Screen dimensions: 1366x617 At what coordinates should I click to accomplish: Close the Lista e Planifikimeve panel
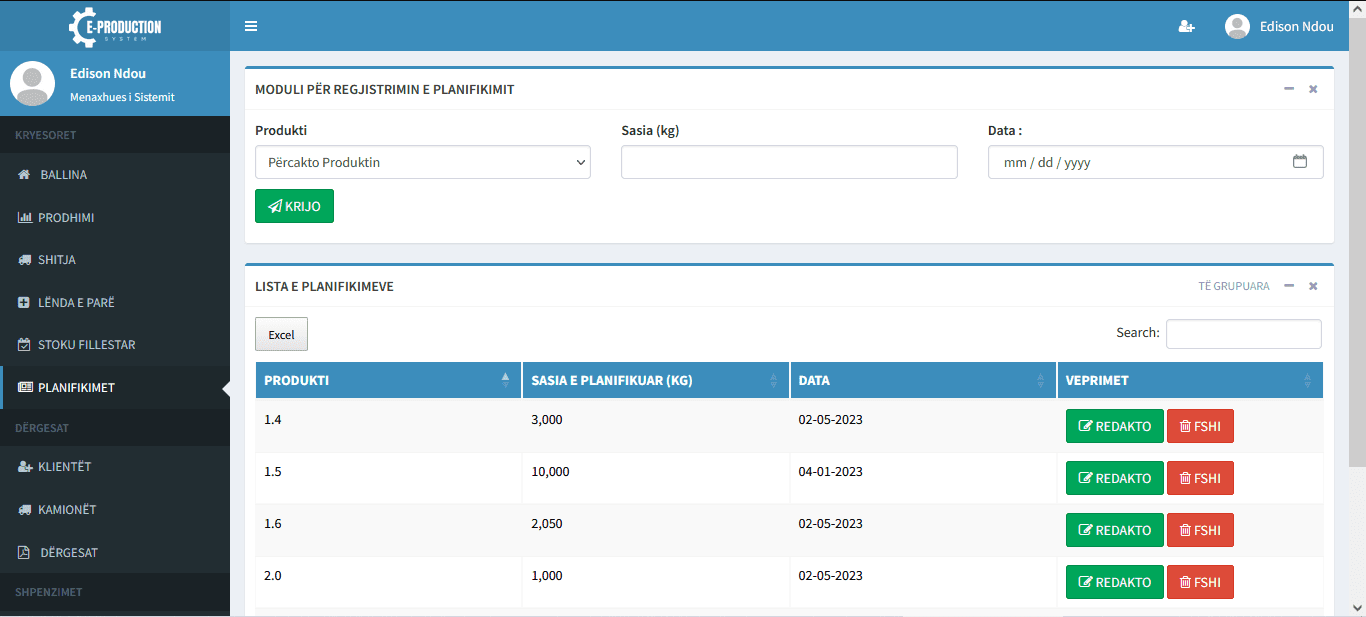coord(1313,286)
